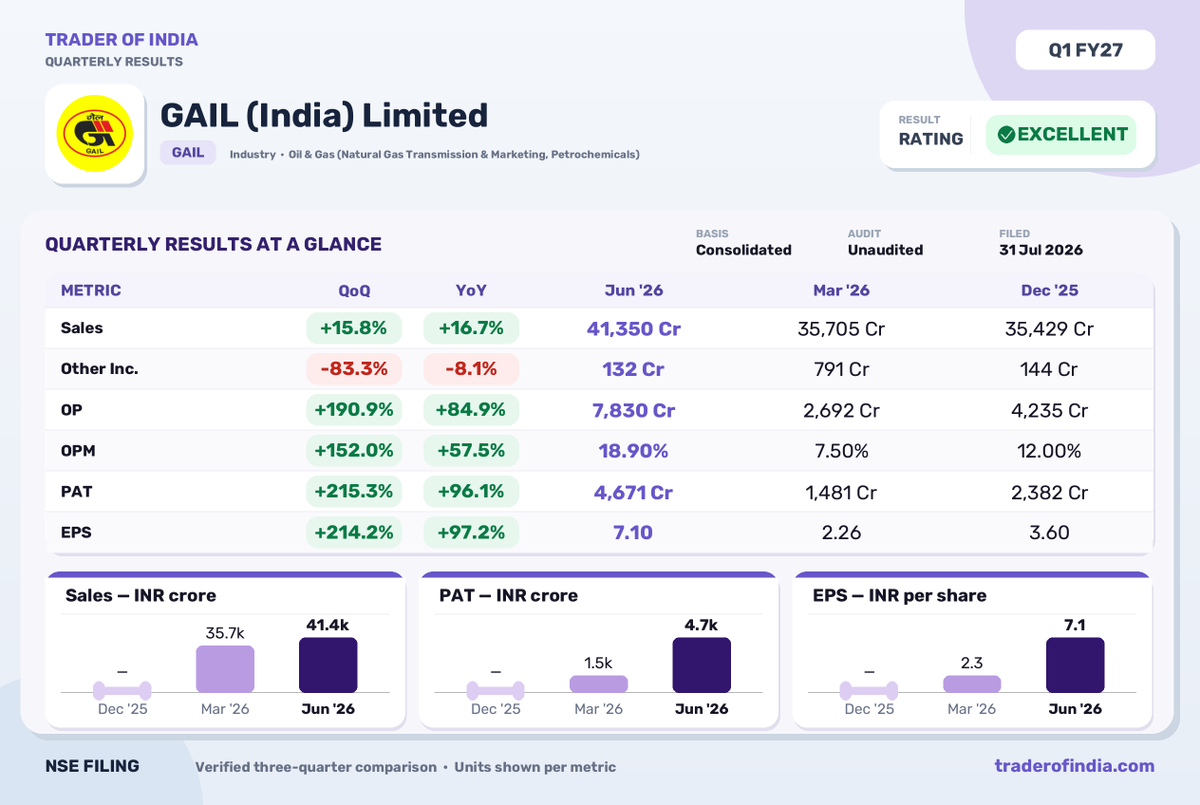The image size is (1200, 805).
Task: Click the Verified three-quarter comparison footer text
Action: click(316, 767)
